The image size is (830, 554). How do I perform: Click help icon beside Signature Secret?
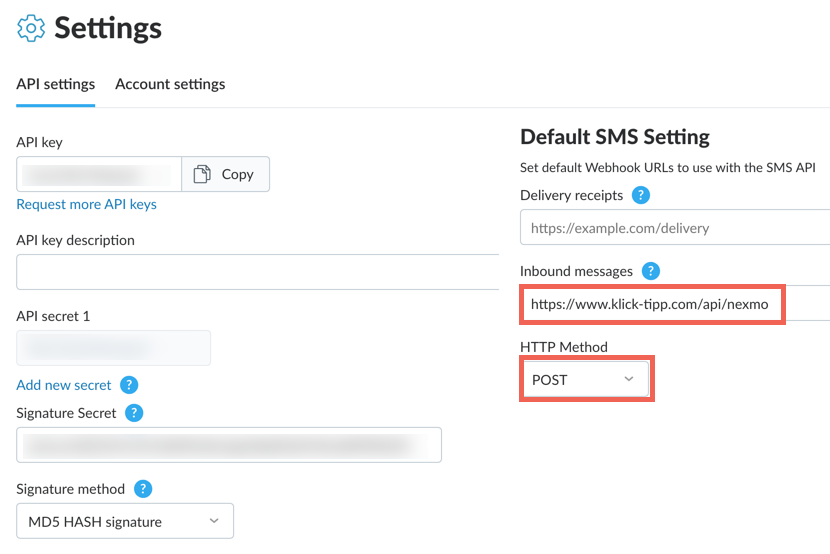134,413
